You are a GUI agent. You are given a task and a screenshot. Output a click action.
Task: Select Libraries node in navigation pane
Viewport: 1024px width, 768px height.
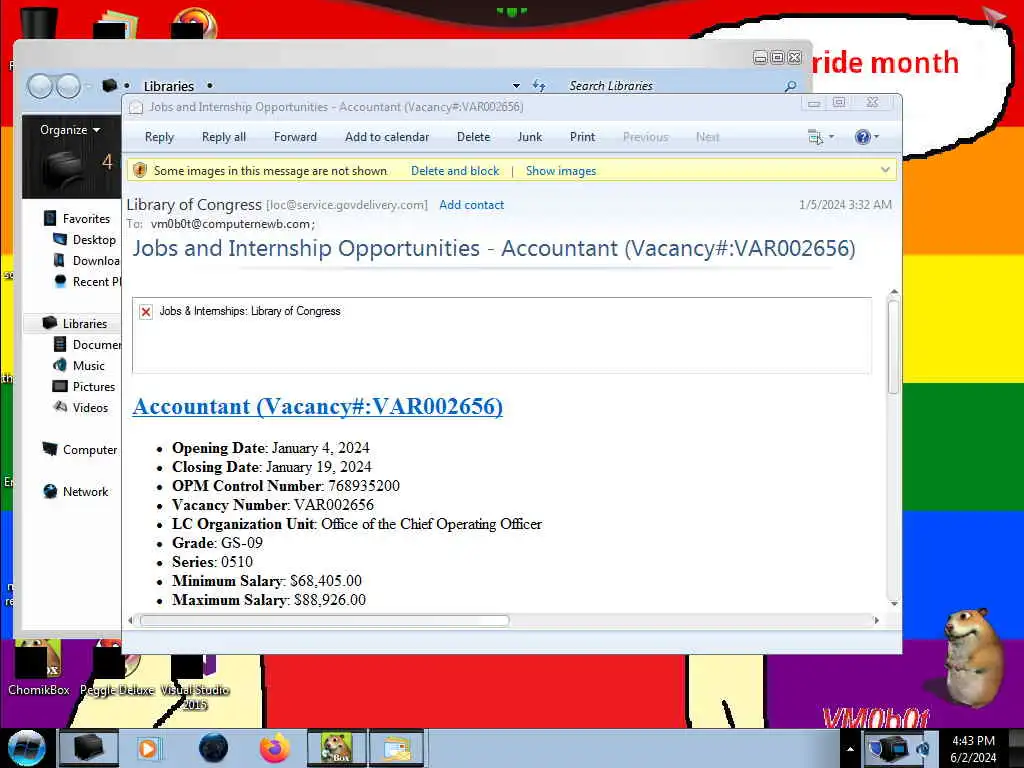(x=74, y=323)
